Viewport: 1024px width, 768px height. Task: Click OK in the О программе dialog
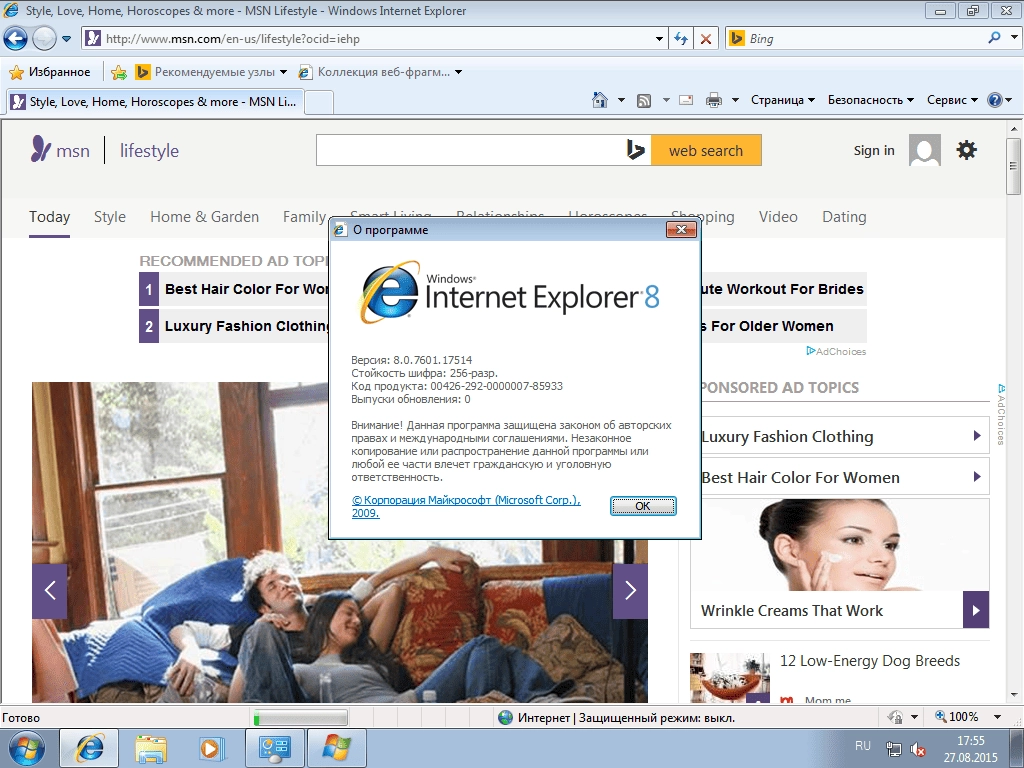pyautogui.click(x=643, y=505)
